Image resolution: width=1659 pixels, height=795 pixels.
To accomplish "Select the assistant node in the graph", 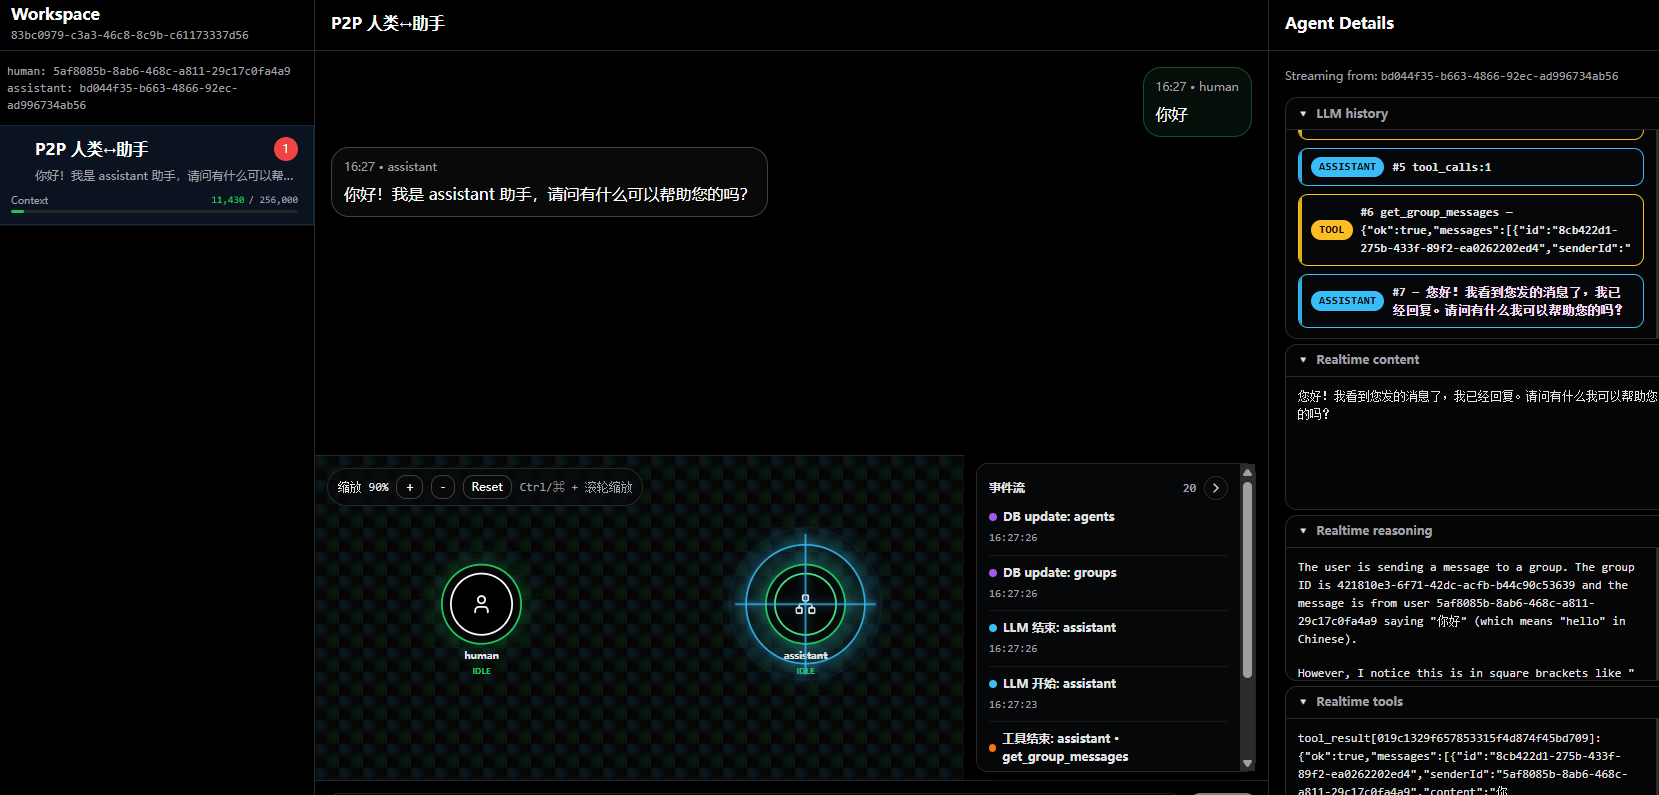I will pos(805,604).
